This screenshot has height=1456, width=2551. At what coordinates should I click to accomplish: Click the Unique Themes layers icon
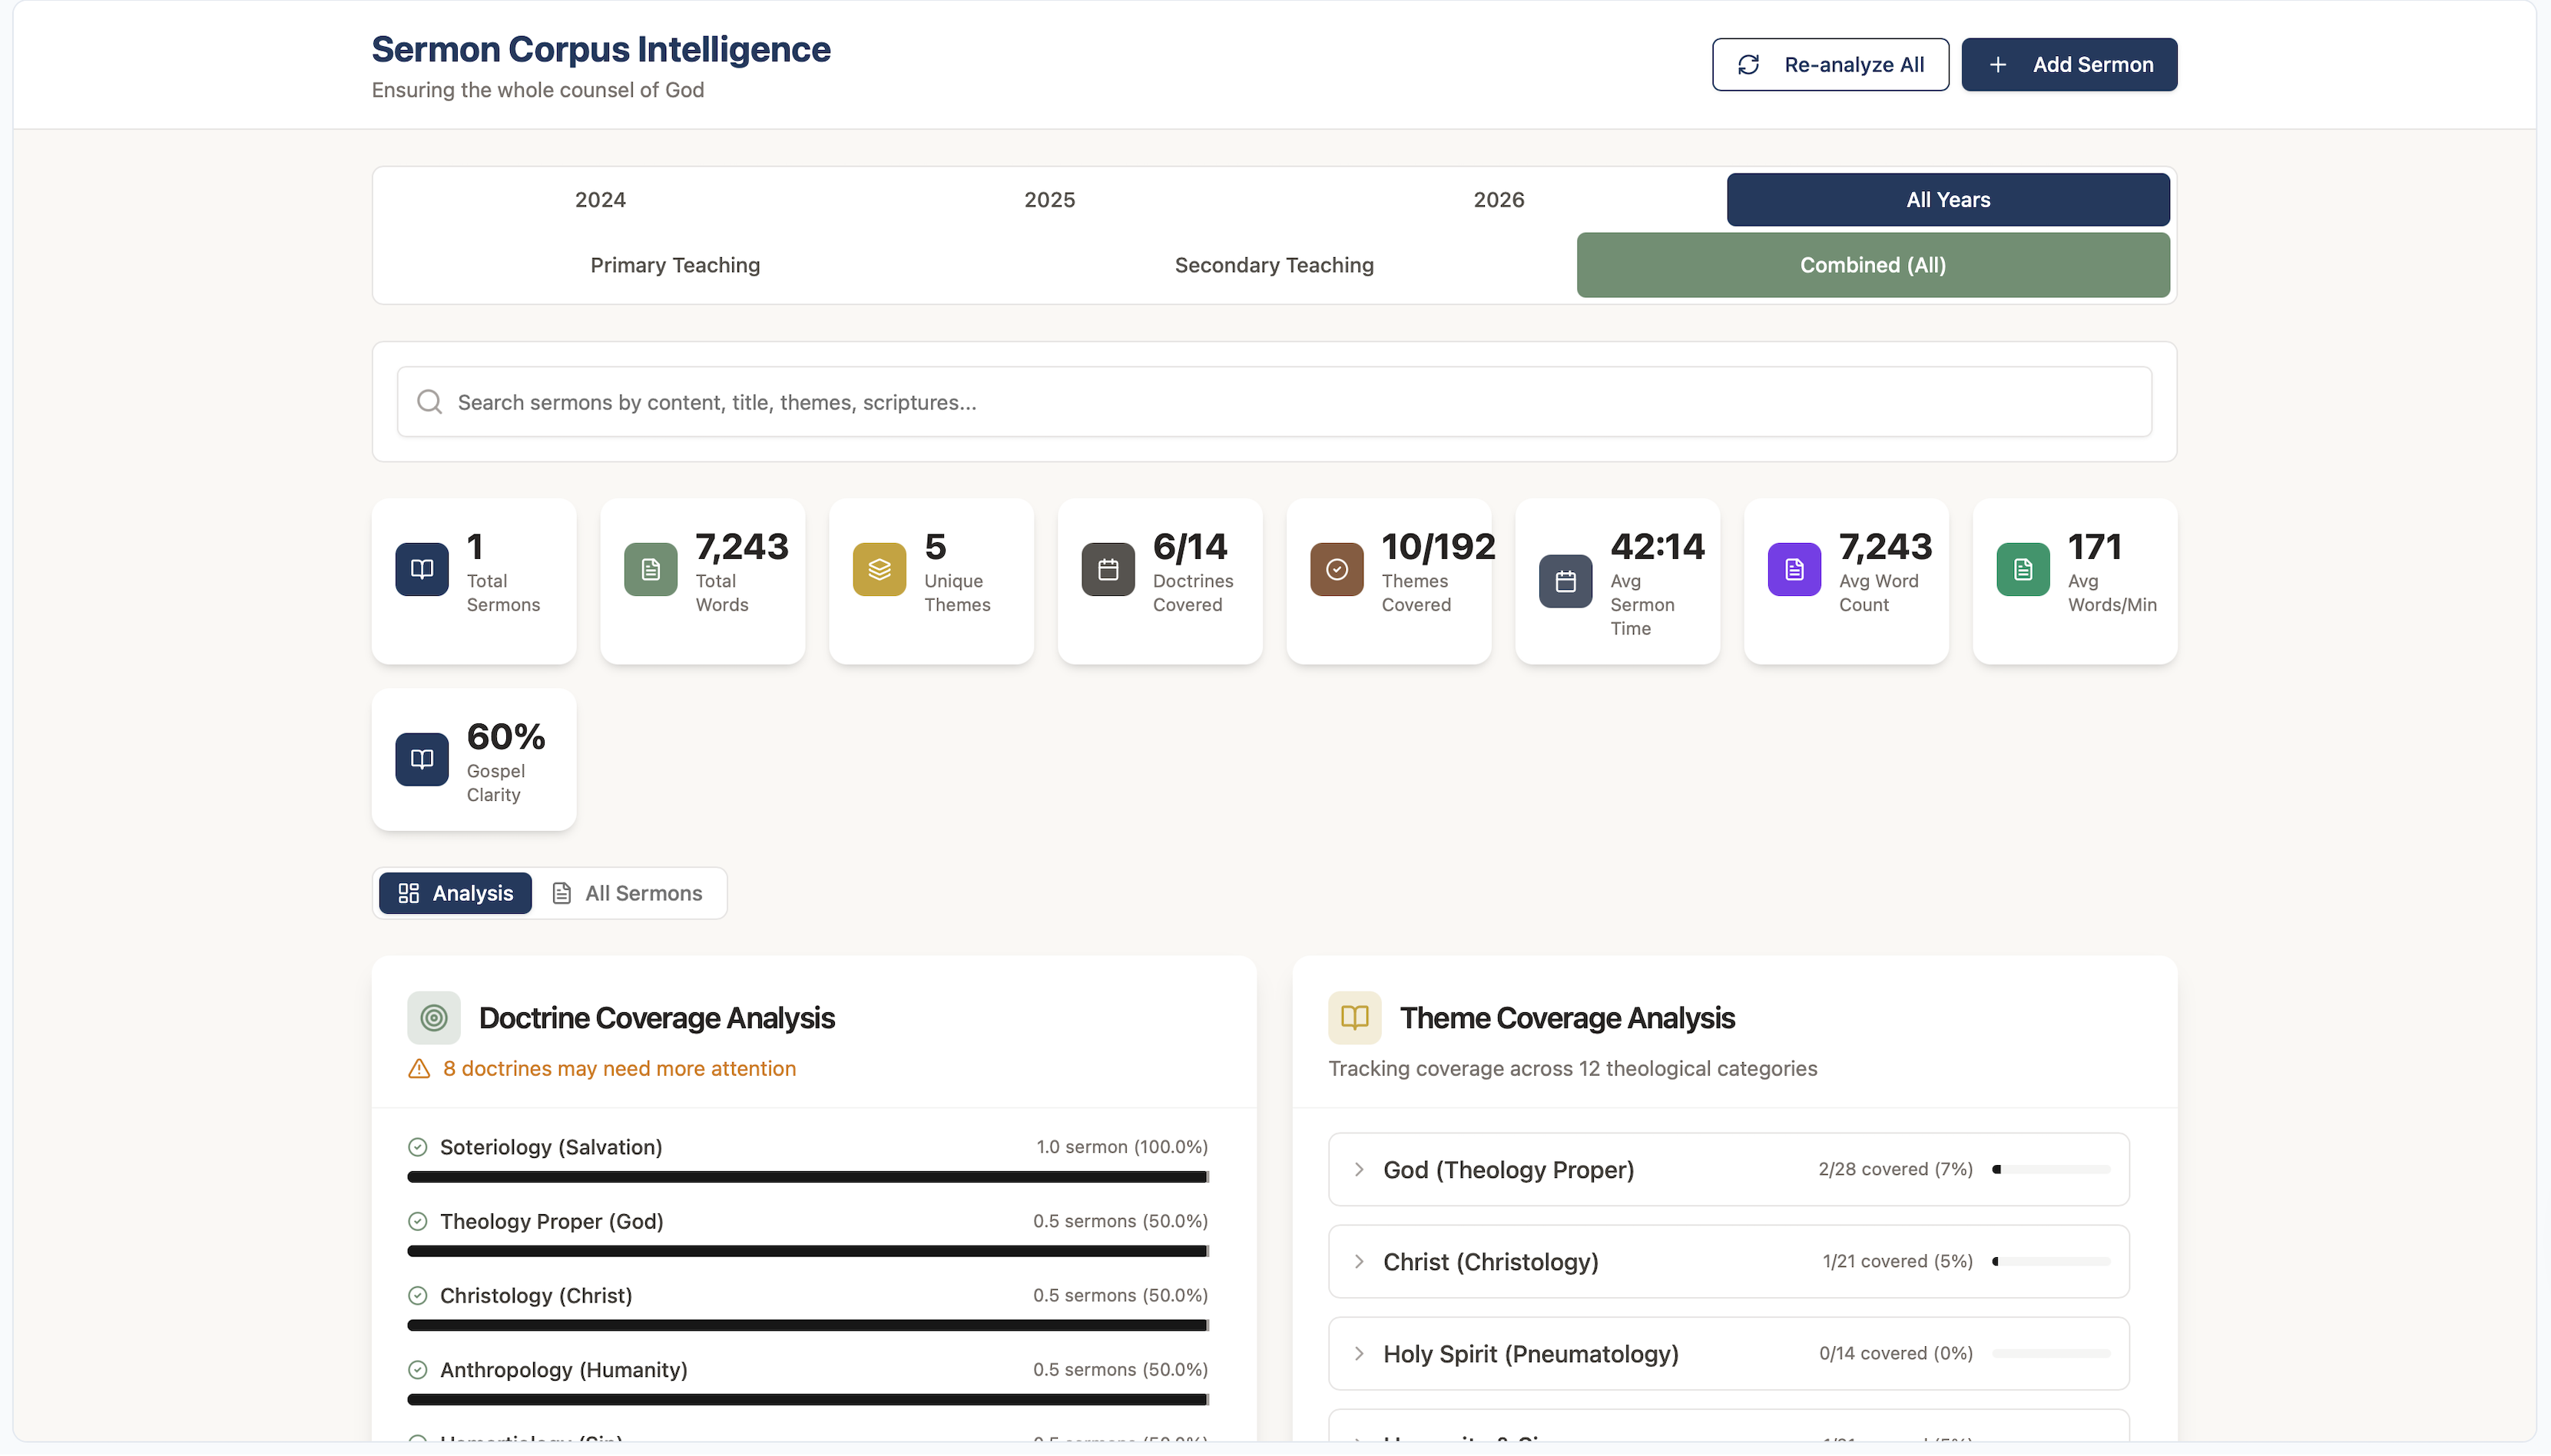(x=879, y=569)
